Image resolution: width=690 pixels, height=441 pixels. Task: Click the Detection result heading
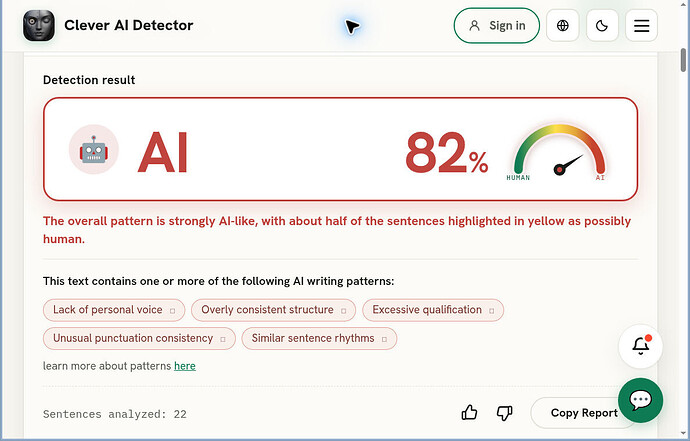(x=89, y=80)
